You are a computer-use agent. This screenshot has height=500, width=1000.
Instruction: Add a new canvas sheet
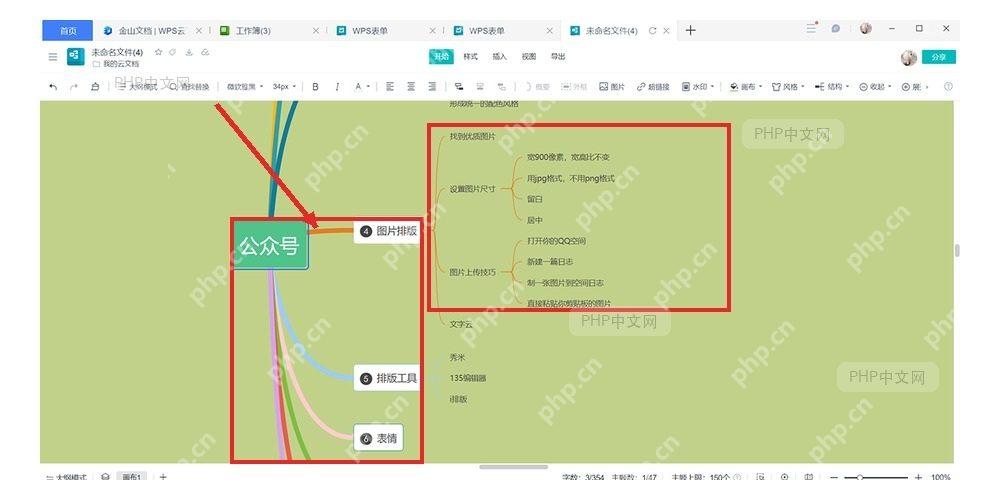pyautogui.click(x=163, y=476)
